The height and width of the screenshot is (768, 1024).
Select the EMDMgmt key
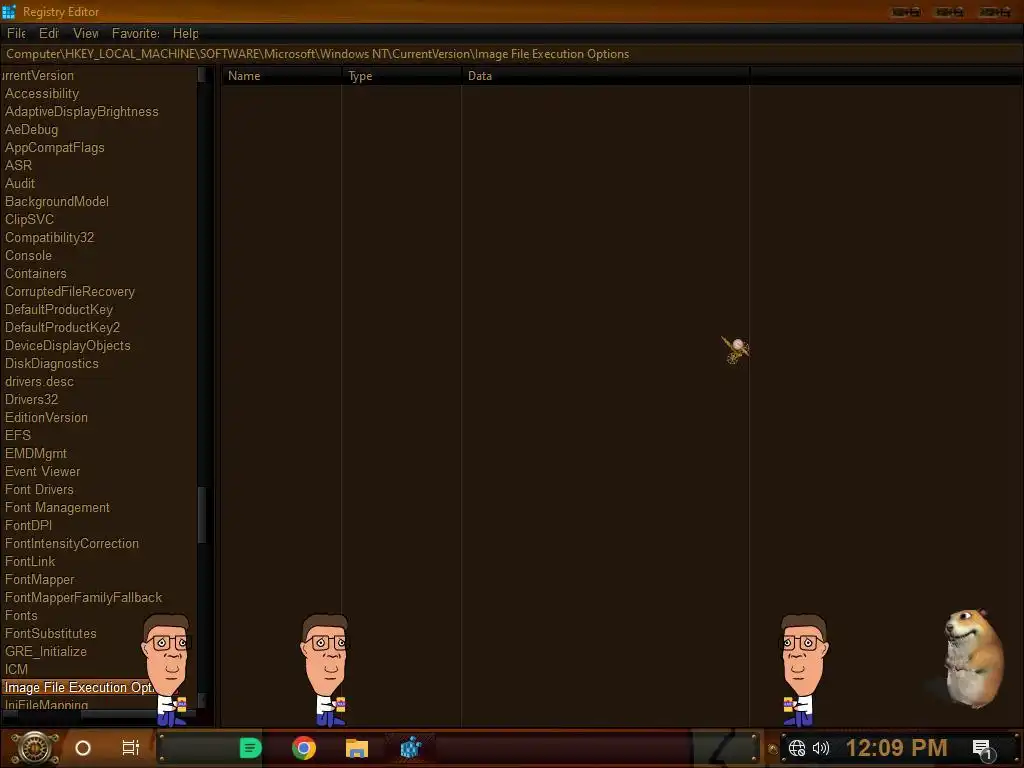coord(36,453)
